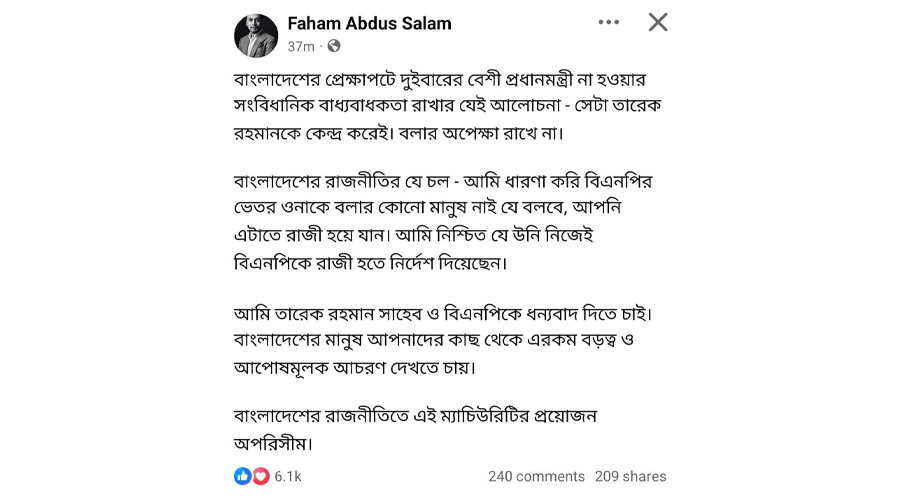
Task: Click the red heart Love reaction icon
Action: click(x=260, y=476)
